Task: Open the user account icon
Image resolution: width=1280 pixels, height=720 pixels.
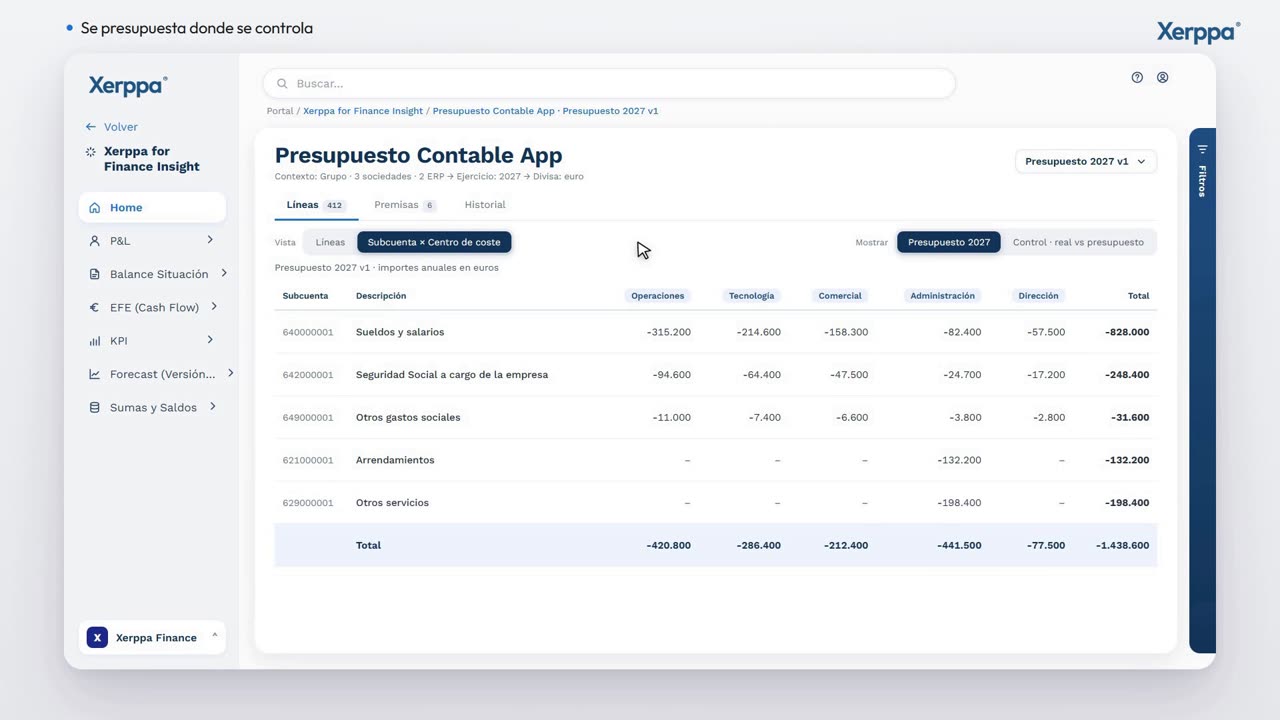Action: tap(1162, 77)
